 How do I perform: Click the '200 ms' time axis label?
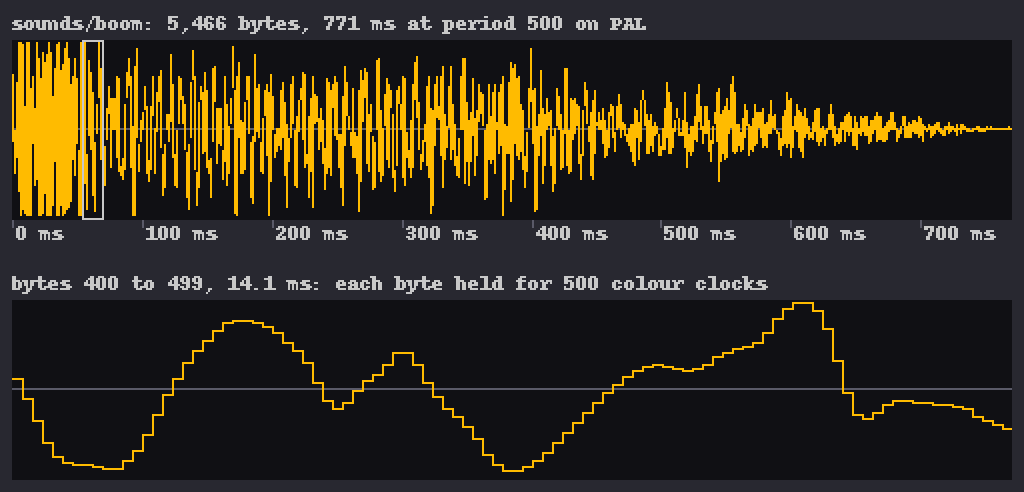pyautogui.click(x=311, y=233)
